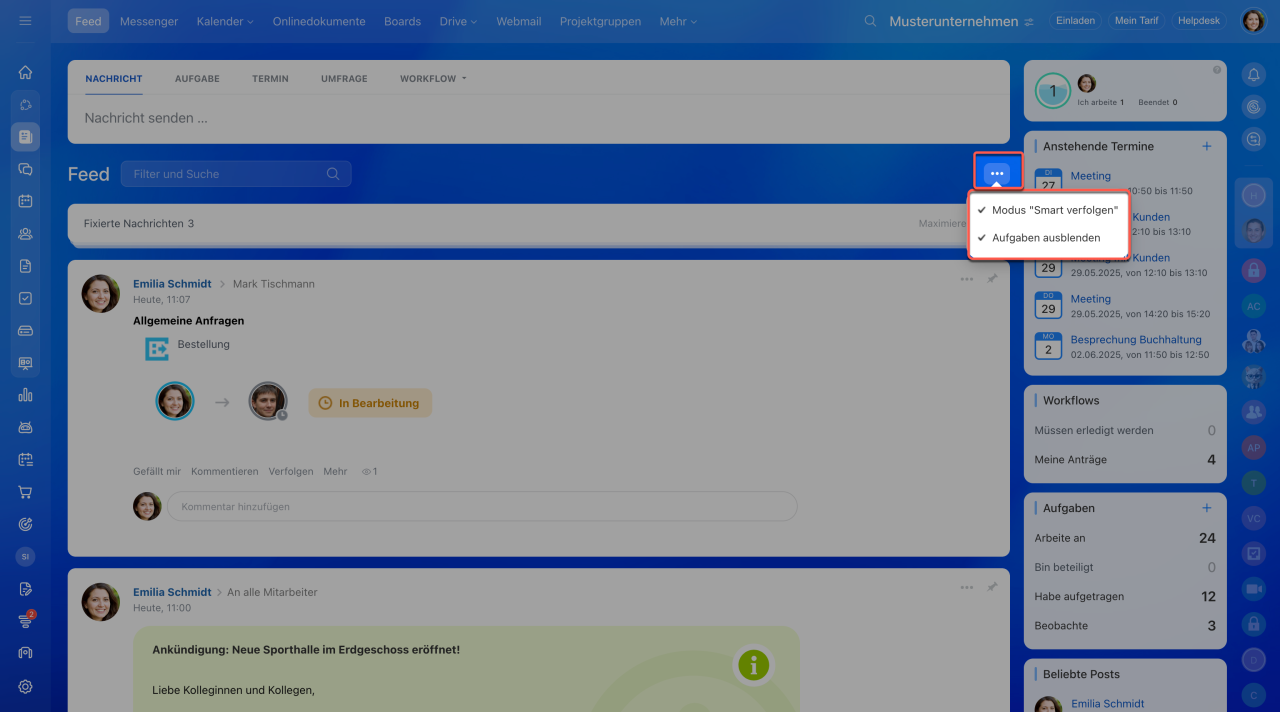Go to Messenger in the top menu

149,21
